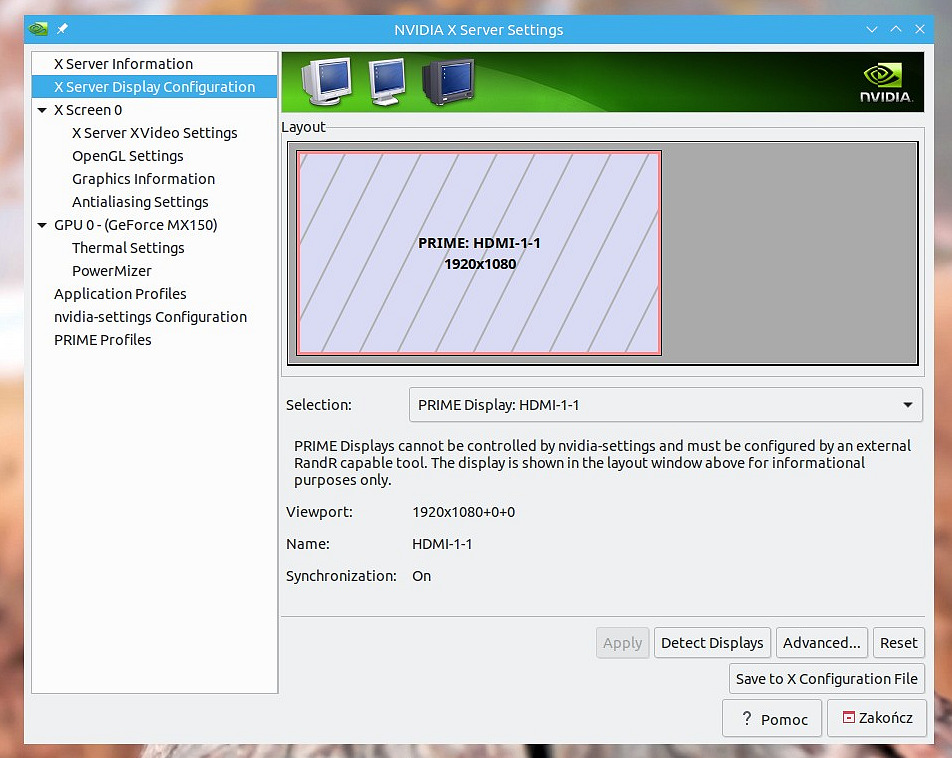This screenshot has height=758, width=952.
Task: Open X Server Information page
Action: (154, 64)
